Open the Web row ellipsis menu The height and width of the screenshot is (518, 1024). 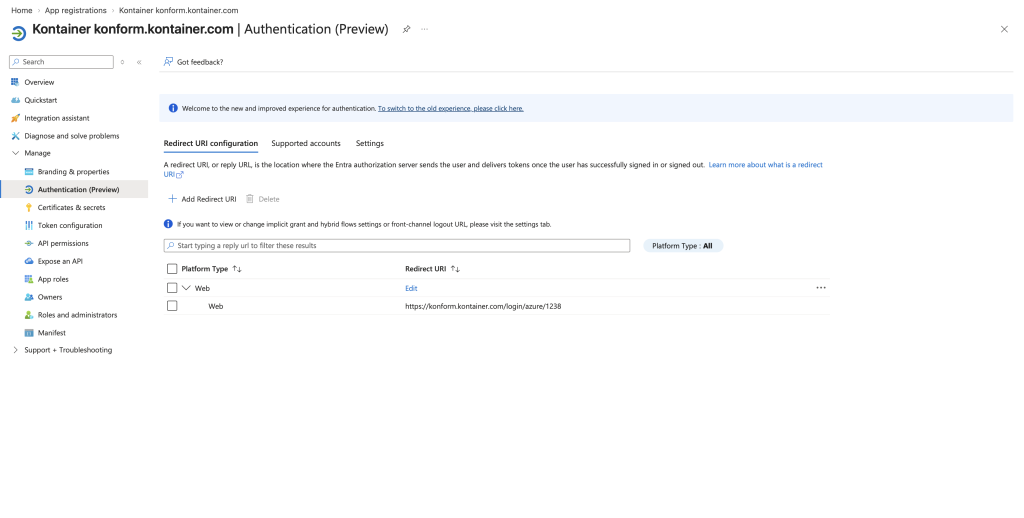[821, 287]
